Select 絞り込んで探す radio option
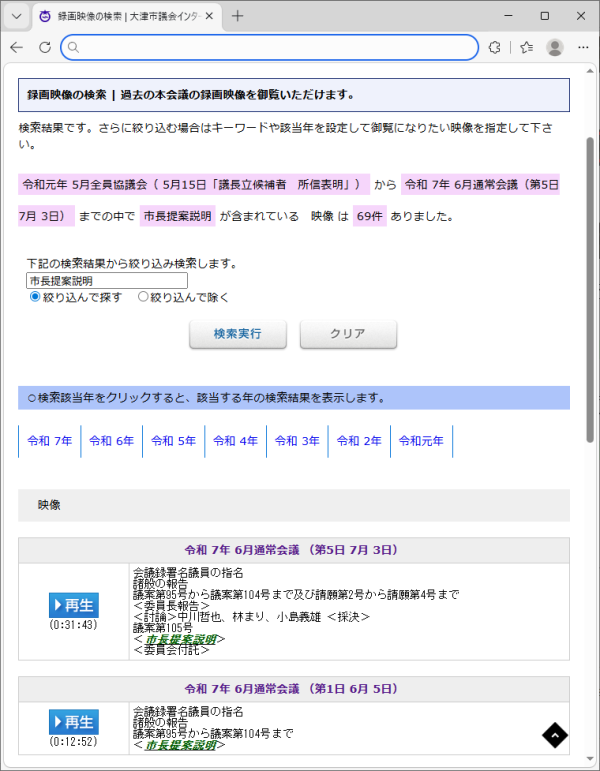The image size is (600, 771). [x=35, y=297]
